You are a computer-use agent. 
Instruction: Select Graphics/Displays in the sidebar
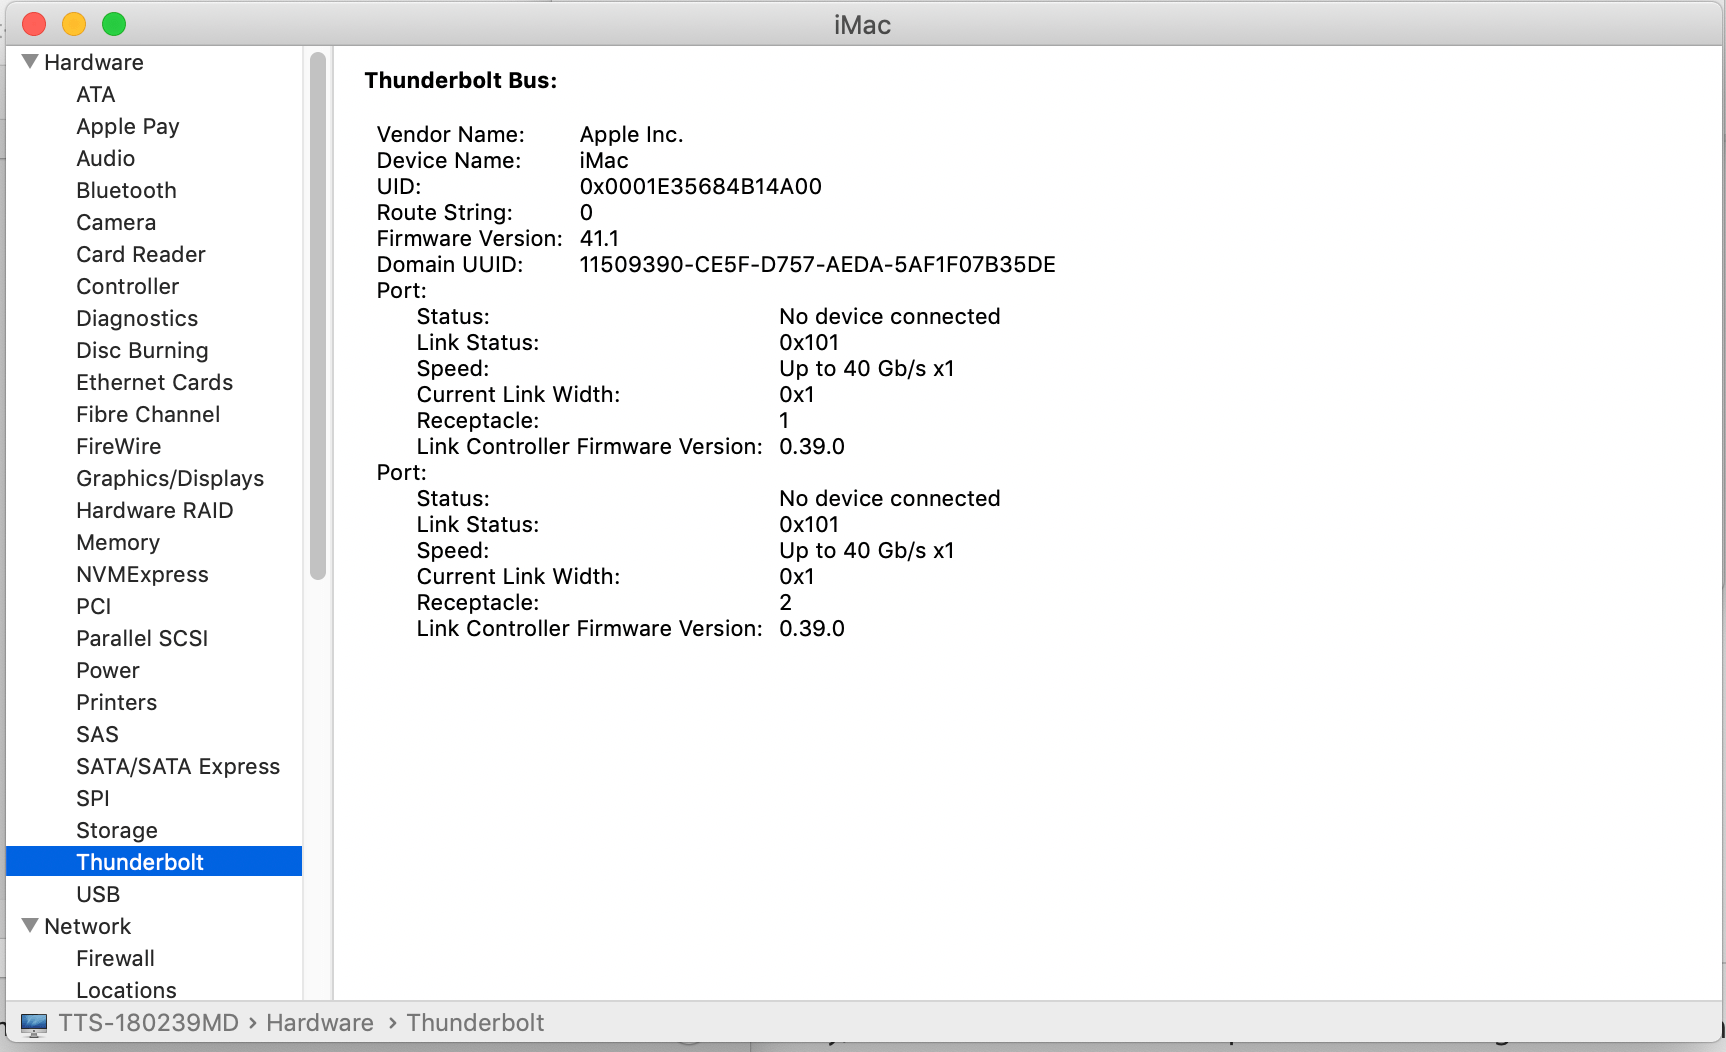point(170,478)
